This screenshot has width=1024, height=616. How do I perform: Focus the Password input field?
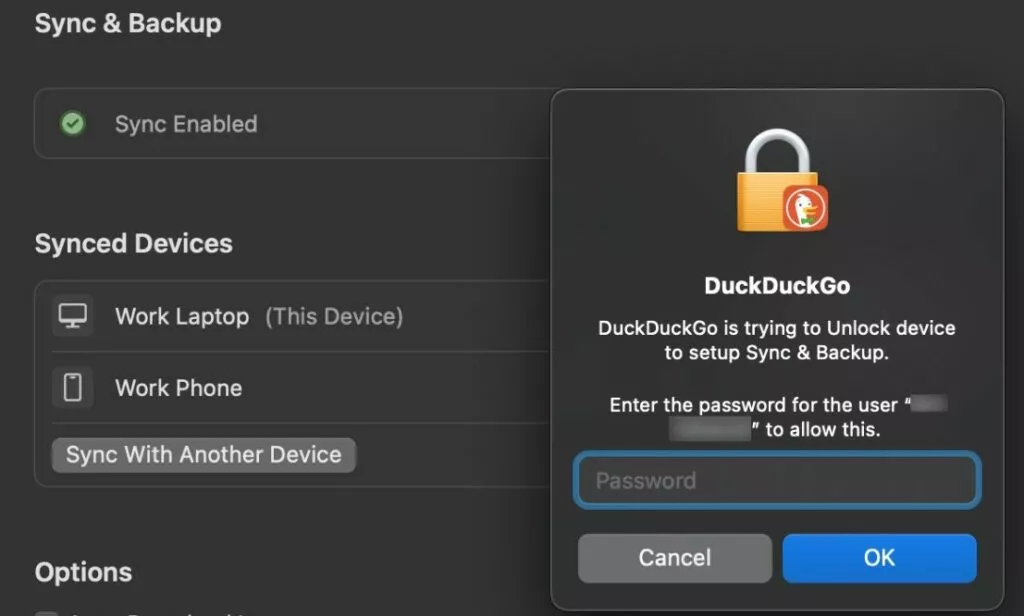[777, 481]
